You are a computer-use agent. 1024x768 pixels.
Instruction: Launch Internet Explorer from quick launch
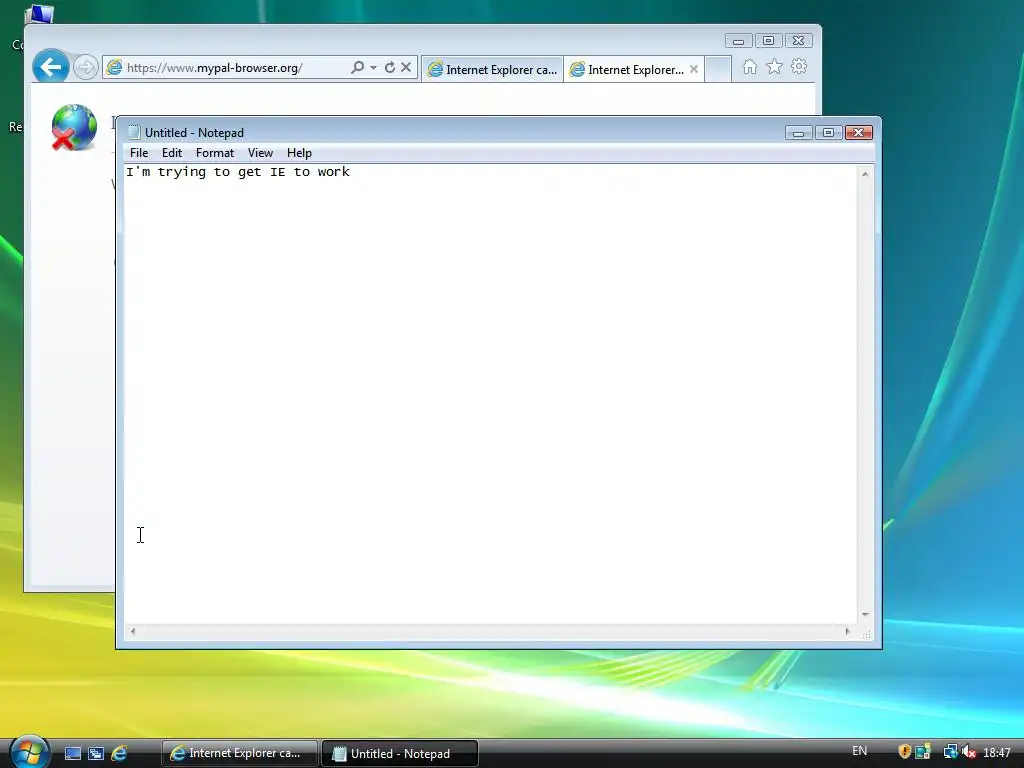[x=119, y=754]
